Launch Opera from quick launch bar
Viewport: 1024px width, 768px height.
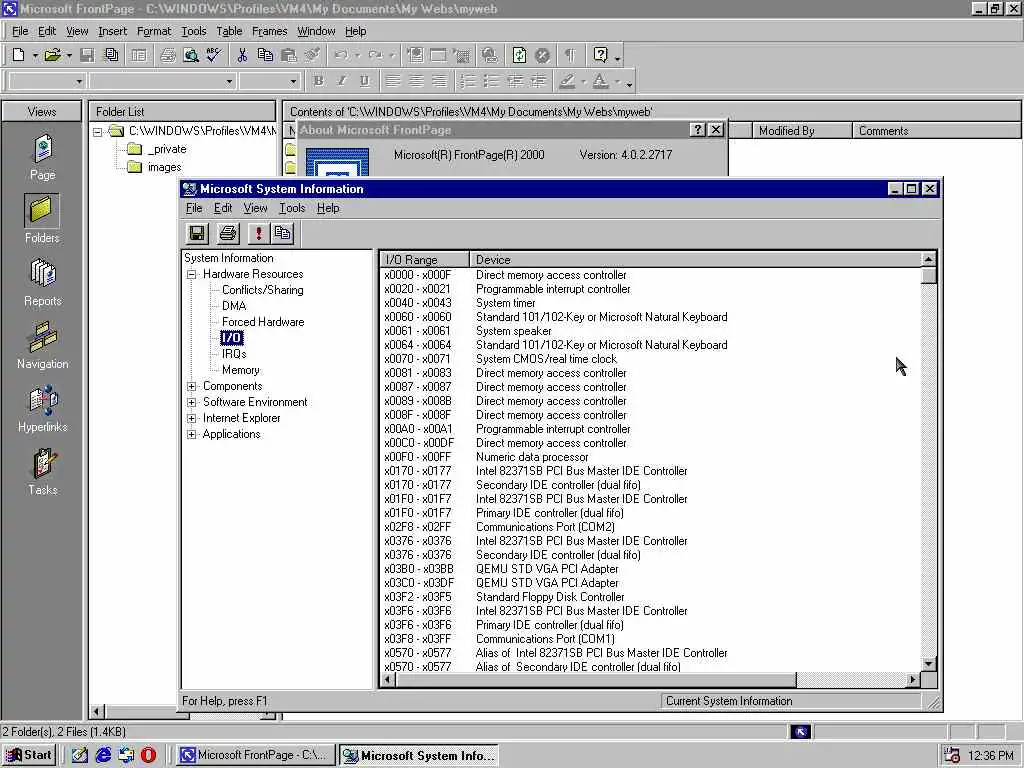(x=149, y=755)
